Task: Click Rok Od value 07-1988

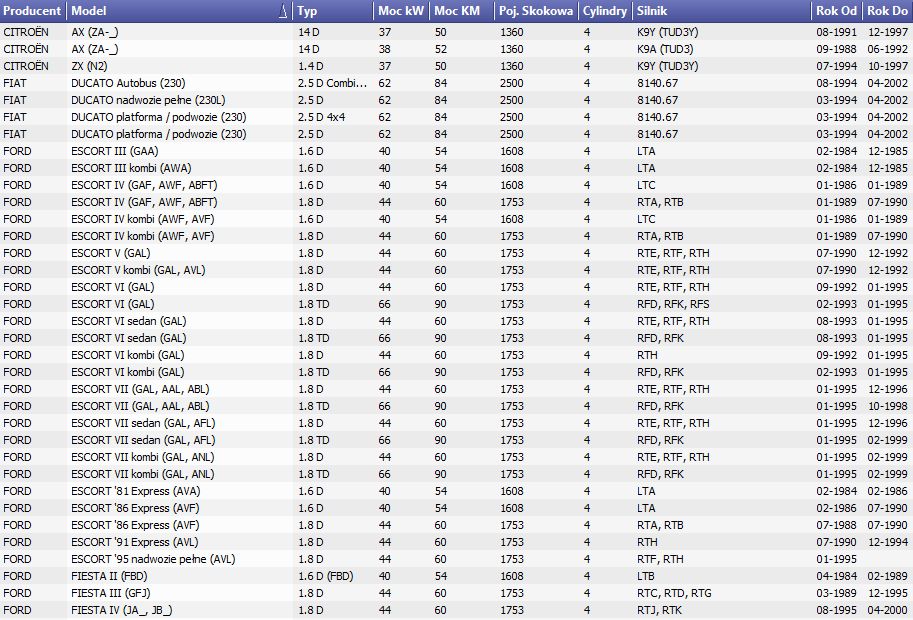Action: click(836, 525)
